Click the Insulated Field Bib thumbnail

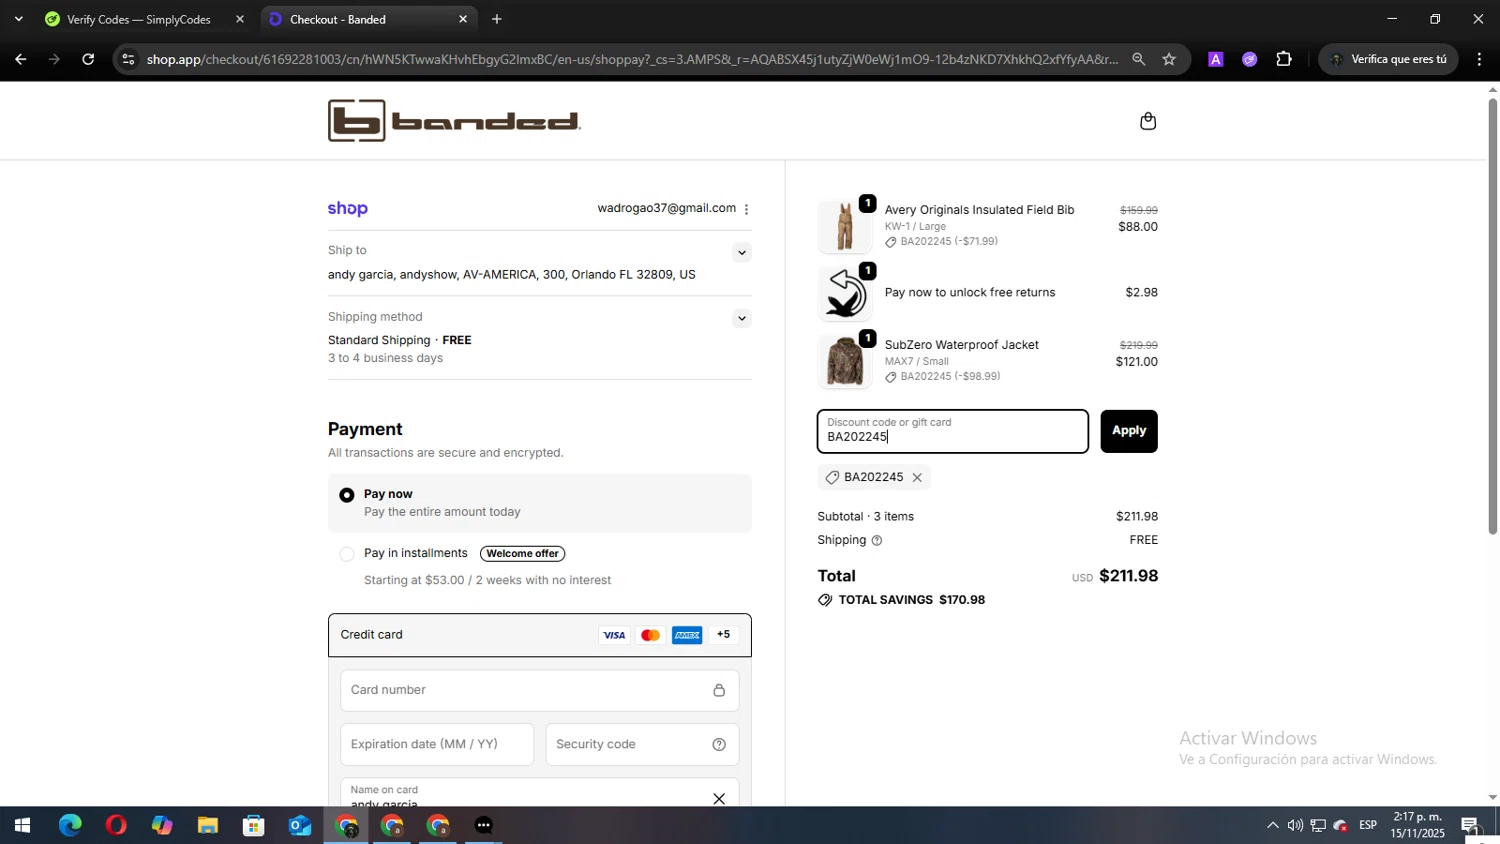click(845, 226)
